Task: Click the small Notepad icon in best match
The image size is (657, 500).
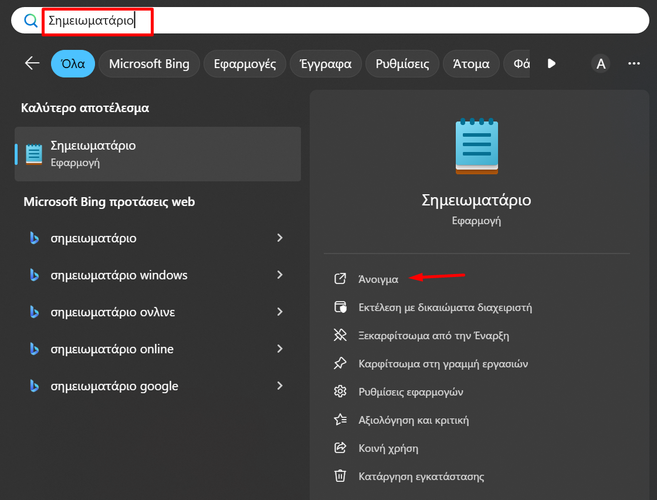Action: coord(34,154)
